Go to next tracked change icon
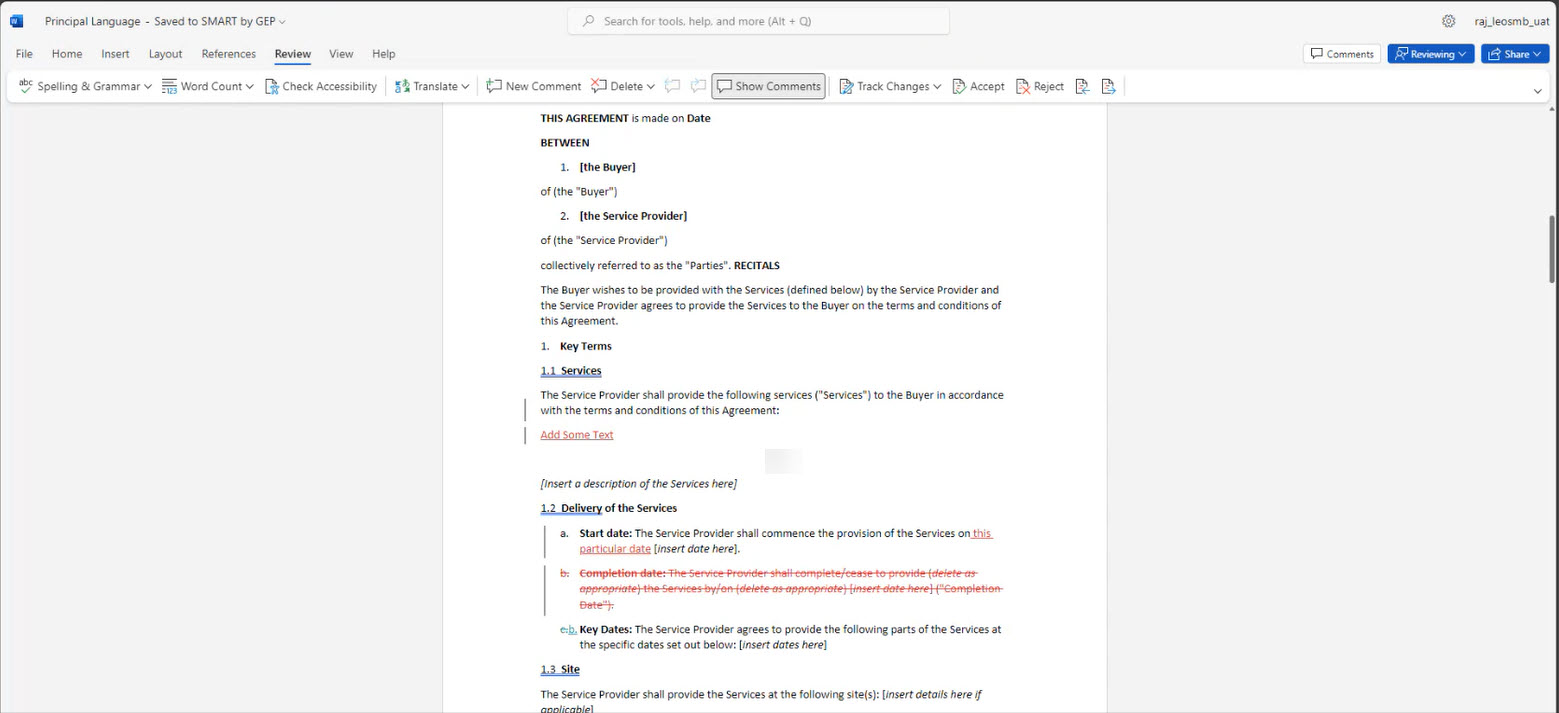This screenshot has width=1559, height=713. tap(1108, 87)
